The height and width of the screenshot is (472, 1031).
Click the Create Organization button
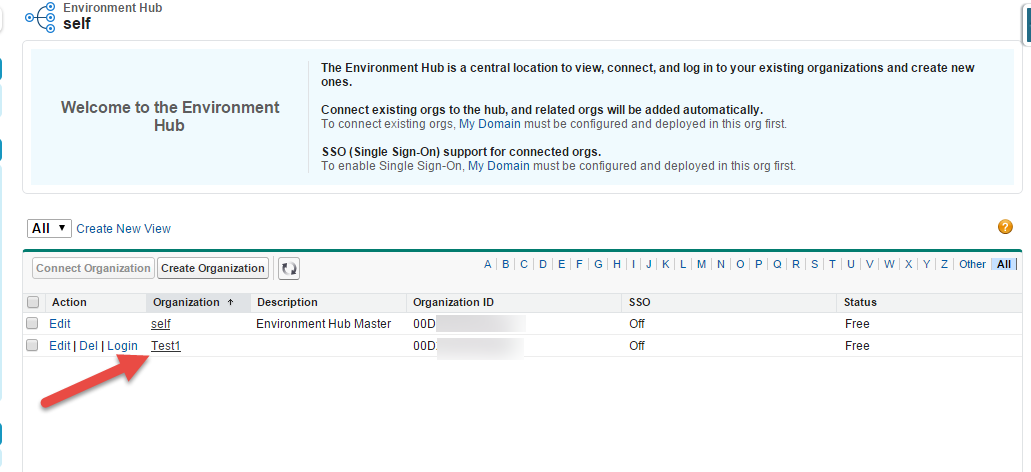point(214,268)
